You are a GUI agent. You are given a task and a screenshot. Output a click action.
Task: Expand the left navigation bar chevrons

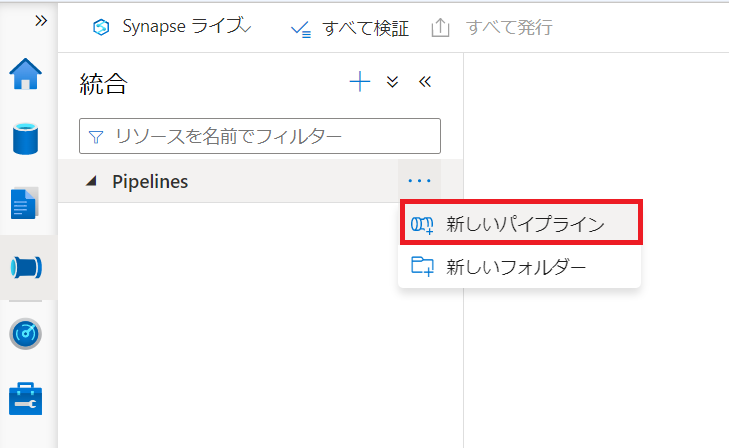pyautogui.click(x=40, y=21)
